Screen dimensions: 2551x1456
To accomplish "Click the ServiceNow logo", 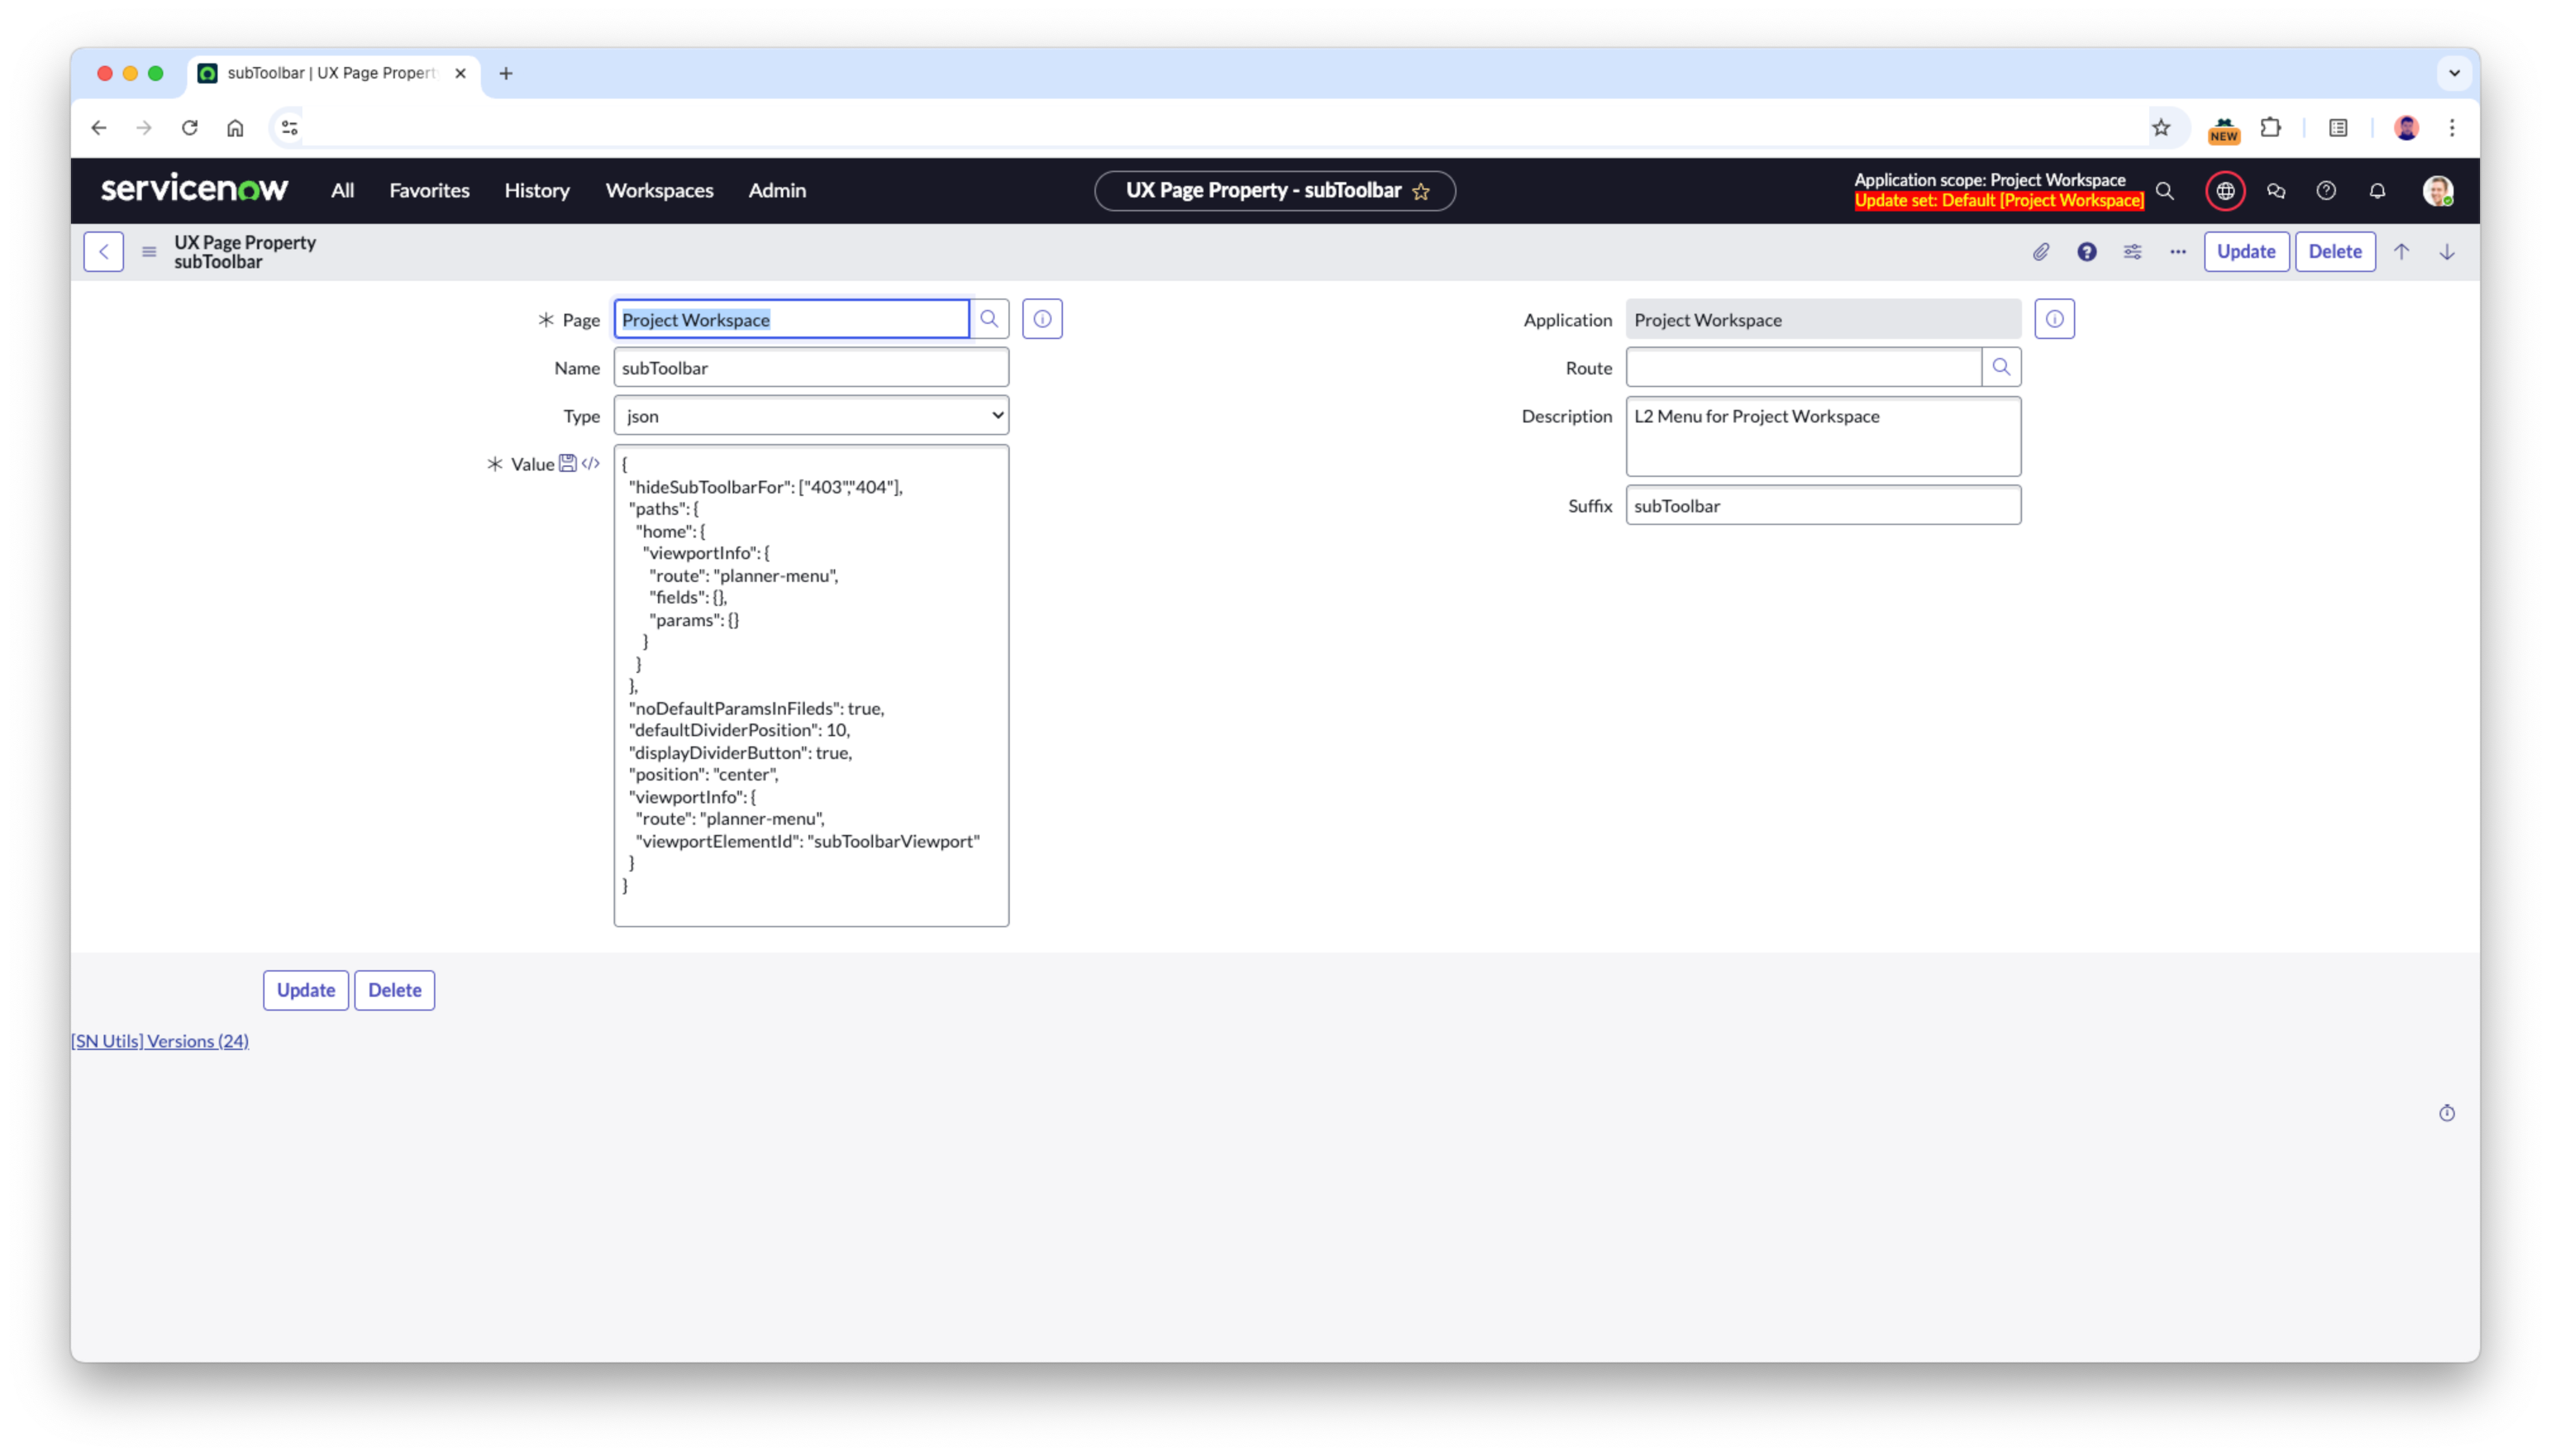I will click(194, 189).
